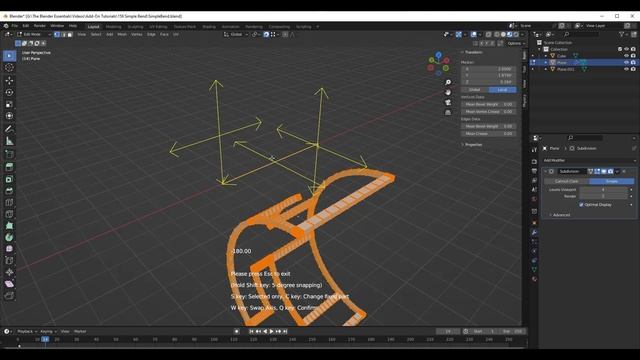Select the Annotate tool
This screenshot has height=360, width=640.
tap(9, 129)
